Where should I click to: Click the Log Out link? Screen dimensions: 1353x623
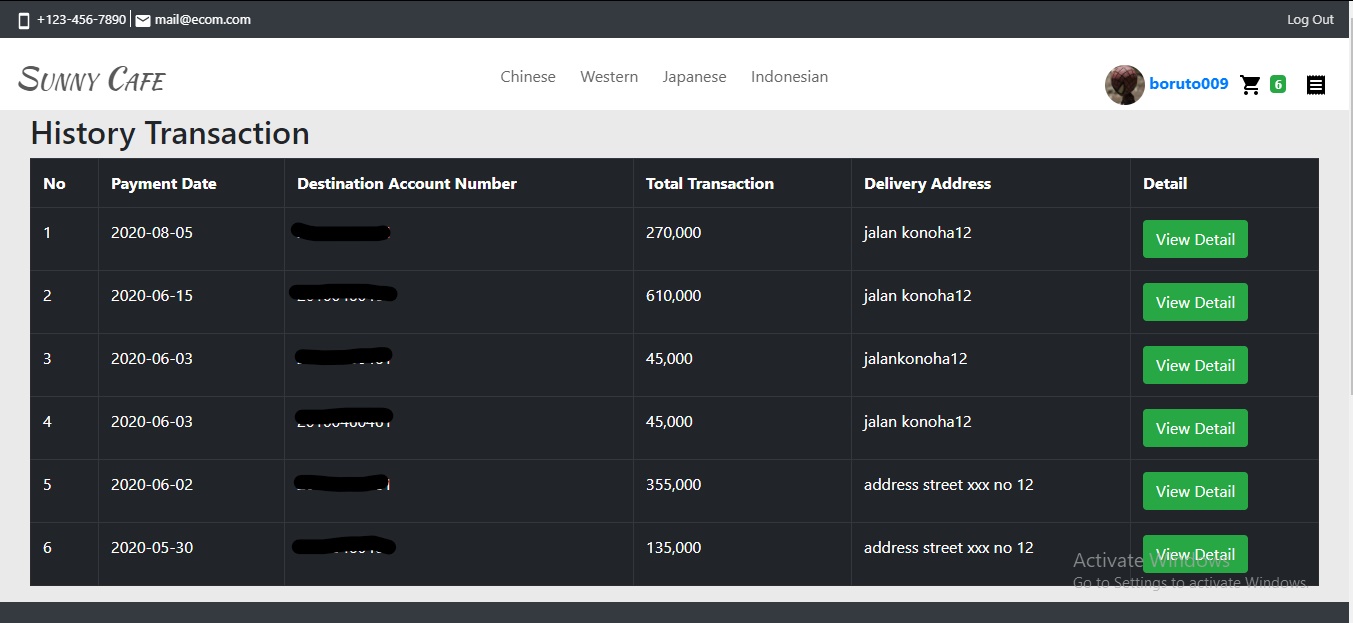click(1310, 20)
